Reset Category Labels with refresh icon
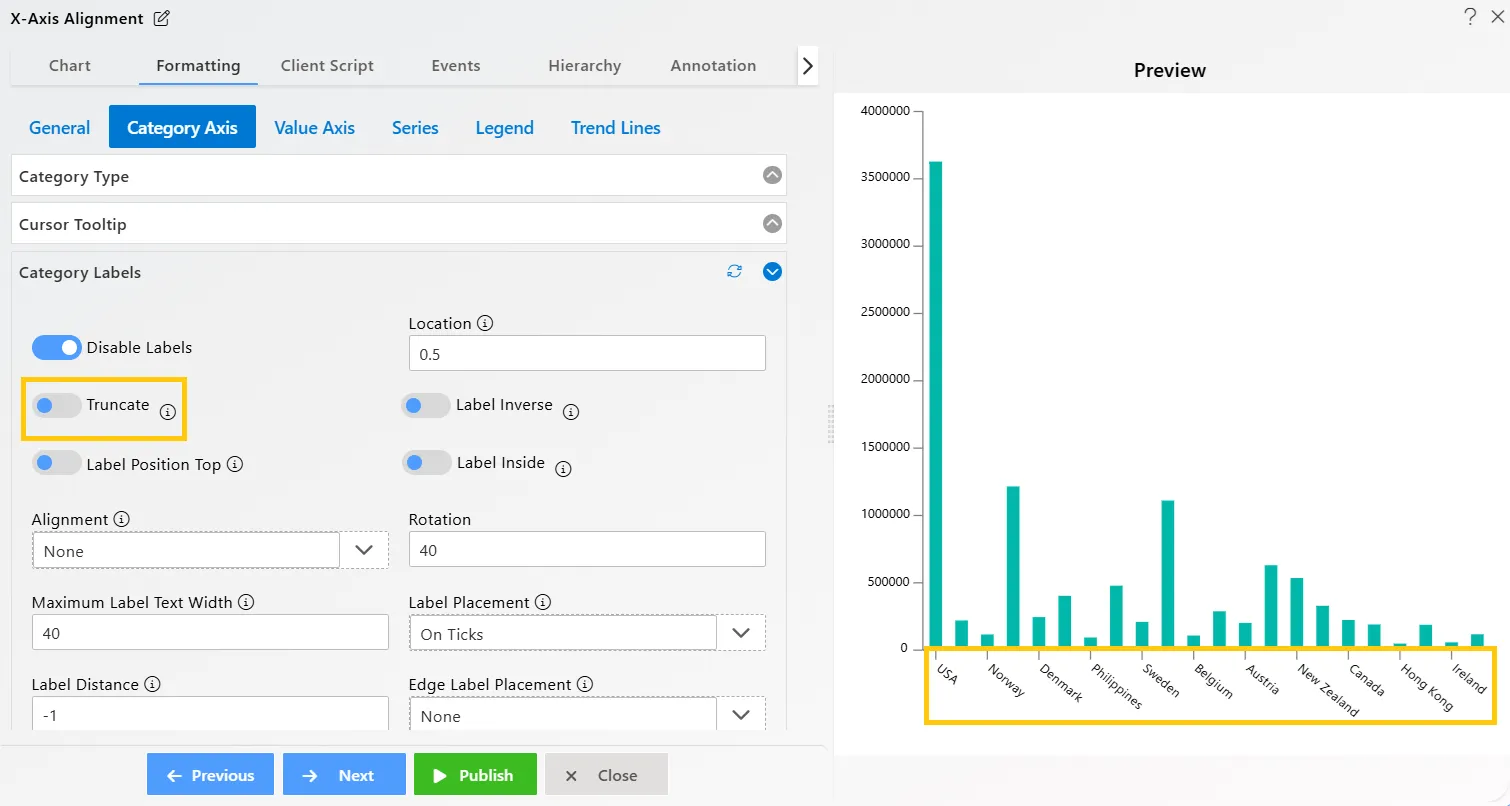The image size is (1510, 806). pyautogui.click(x=735, y=271)
